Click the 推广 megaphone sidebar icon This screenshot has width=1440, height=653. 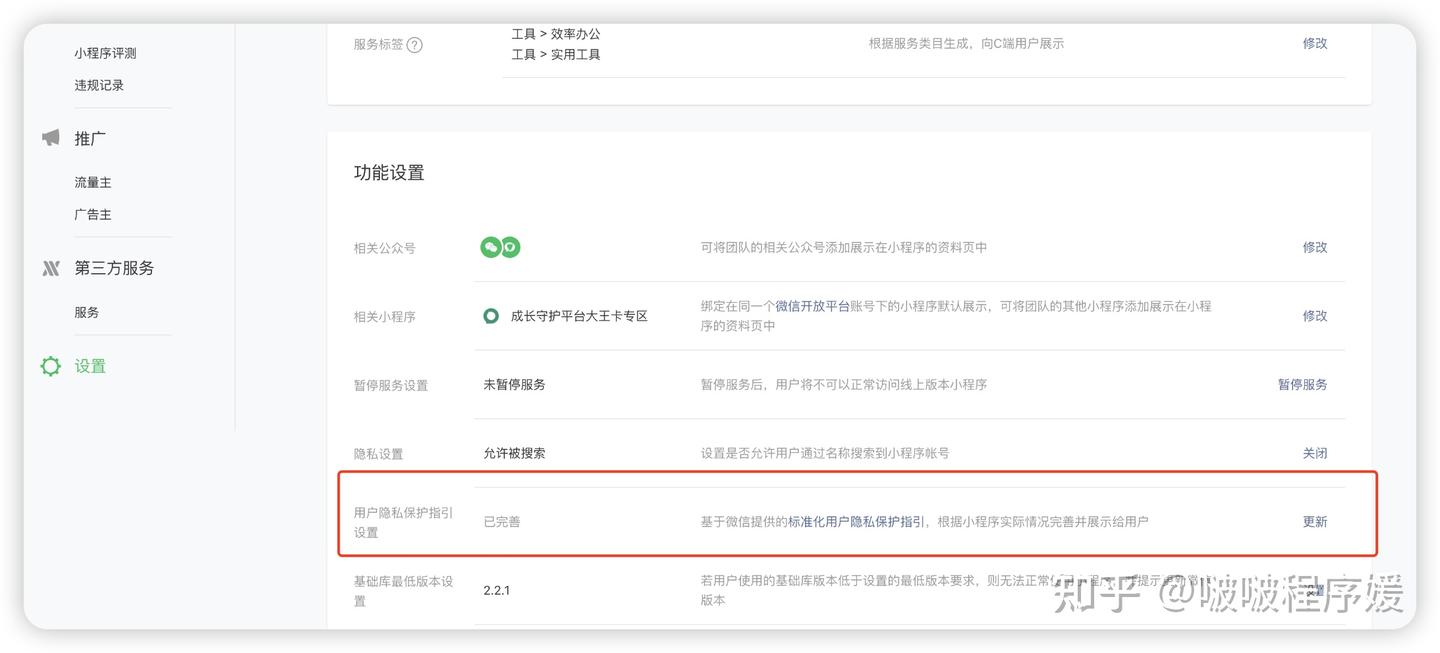(x=50, y=138)
